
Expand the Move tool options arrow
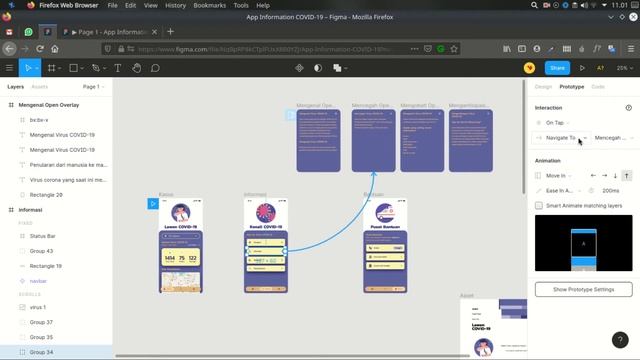(37, 68)
